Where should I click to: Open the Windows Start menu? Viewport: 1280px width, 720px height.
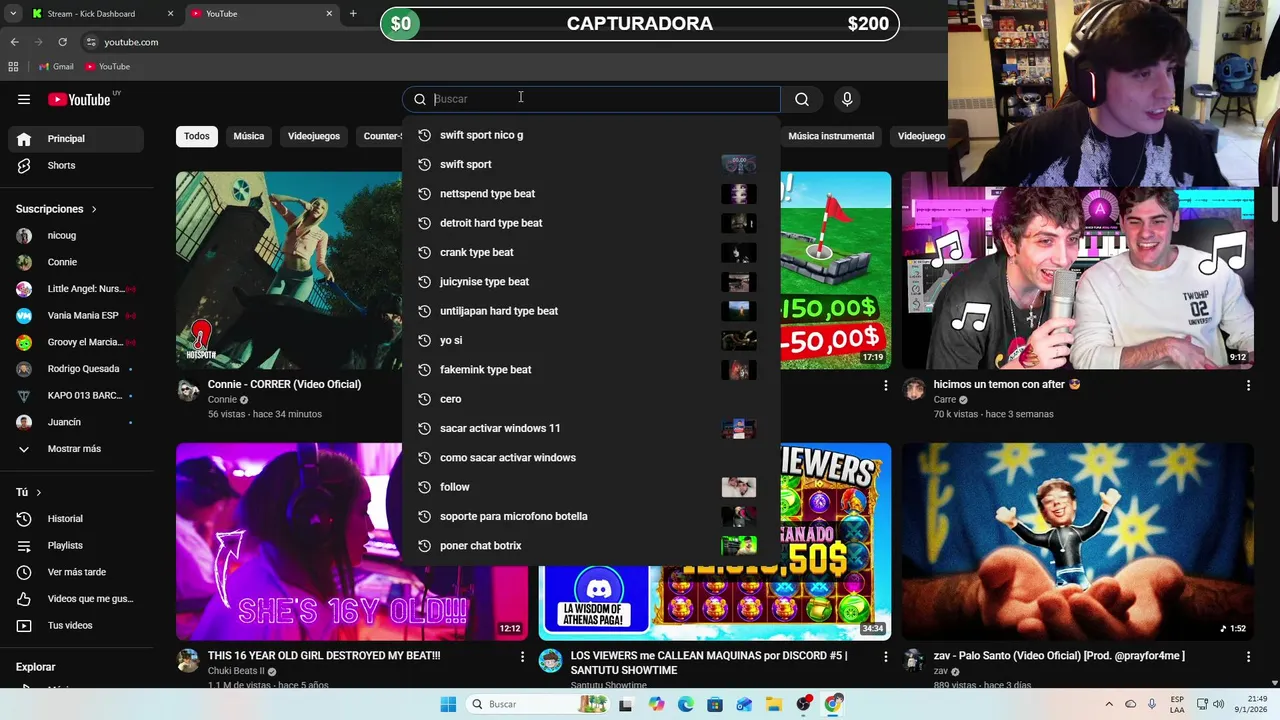(448, 704)
